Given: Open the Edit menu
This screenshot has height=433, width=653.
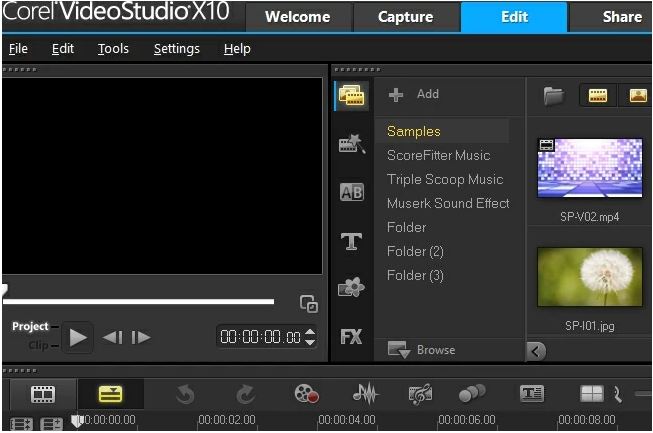Looking at the screenshot, I should [63, 49].
